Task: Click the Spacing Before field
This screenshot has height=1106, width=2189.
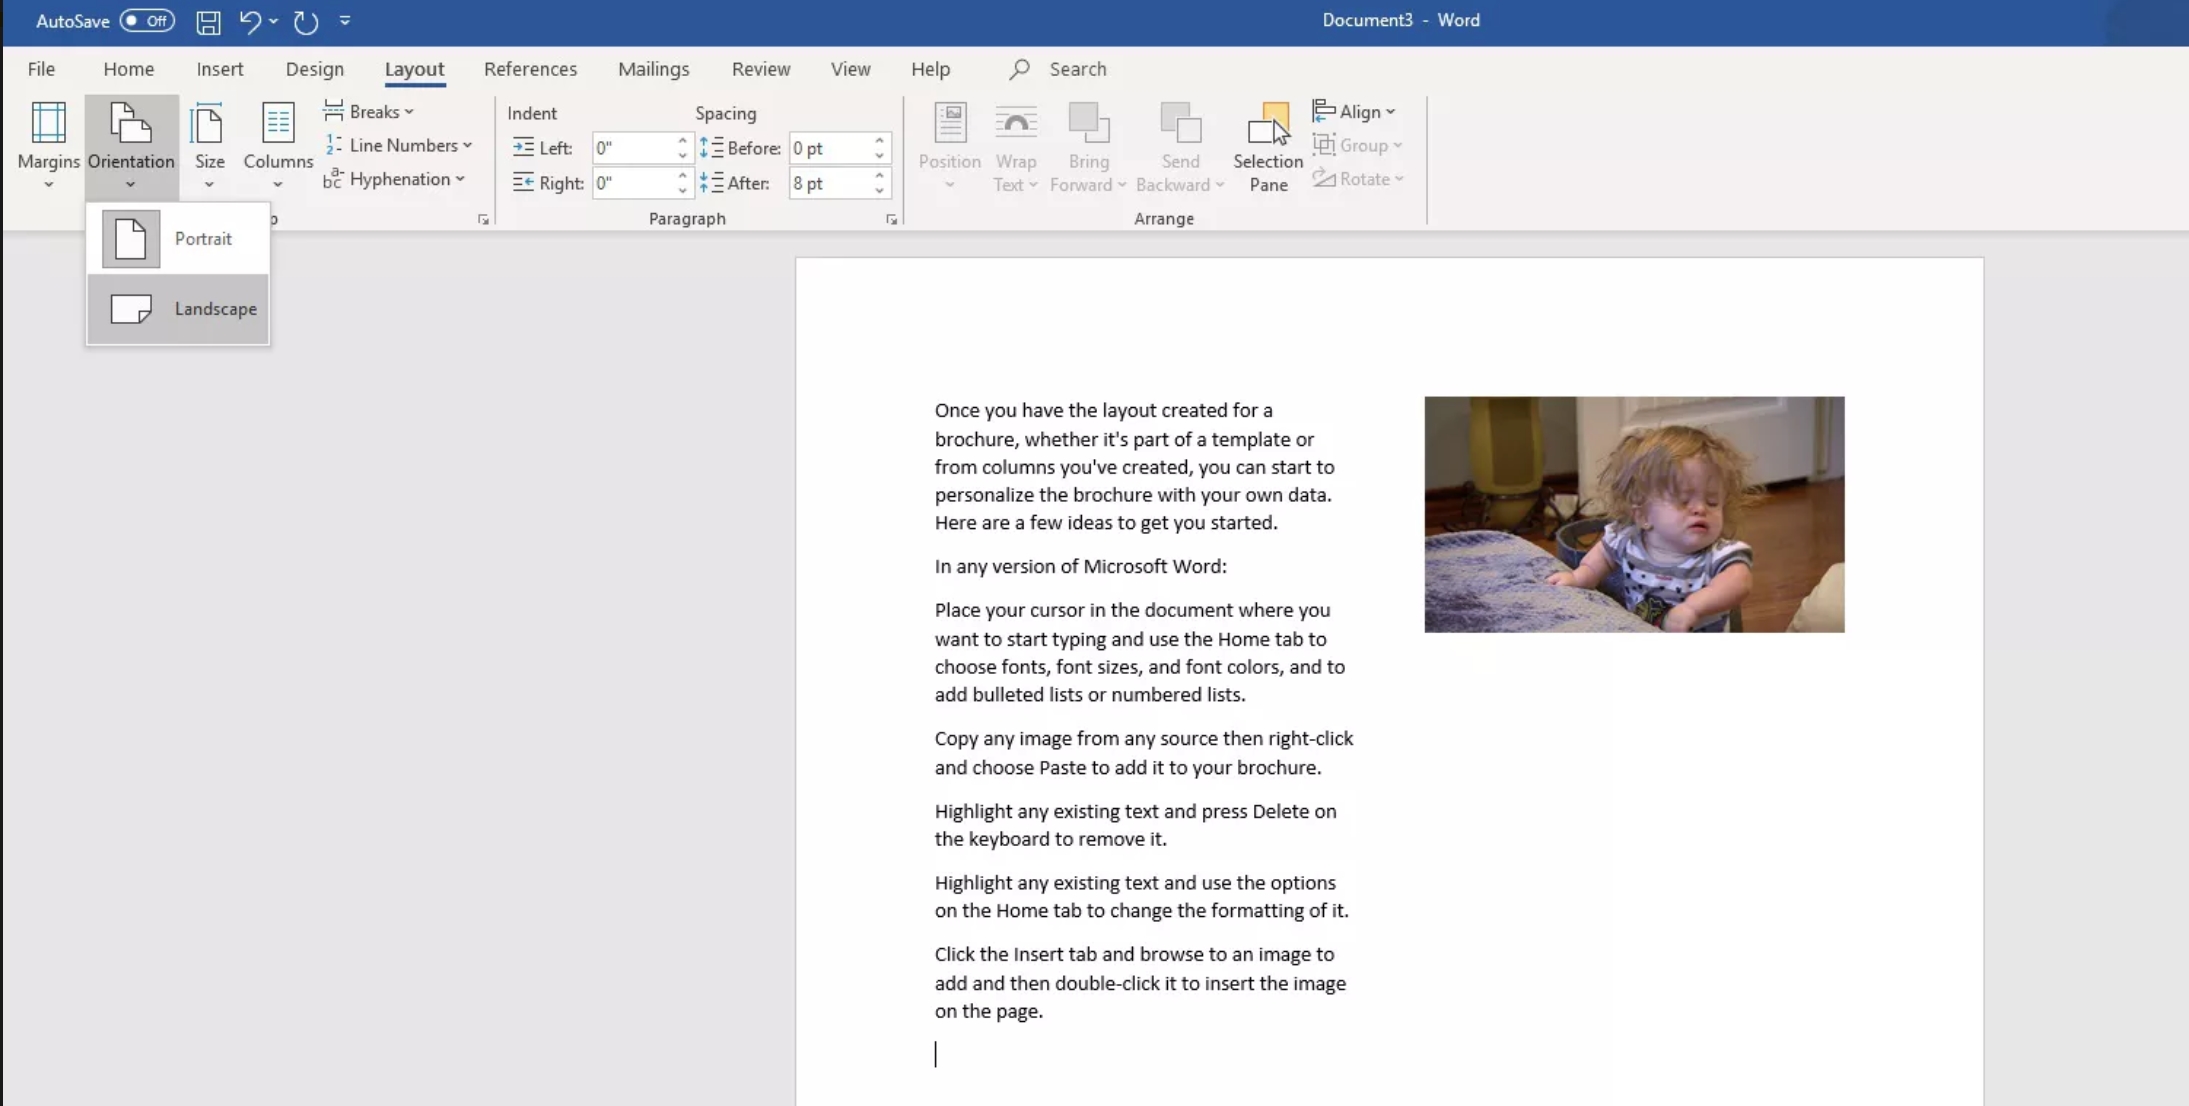Action: coord(830,148)
